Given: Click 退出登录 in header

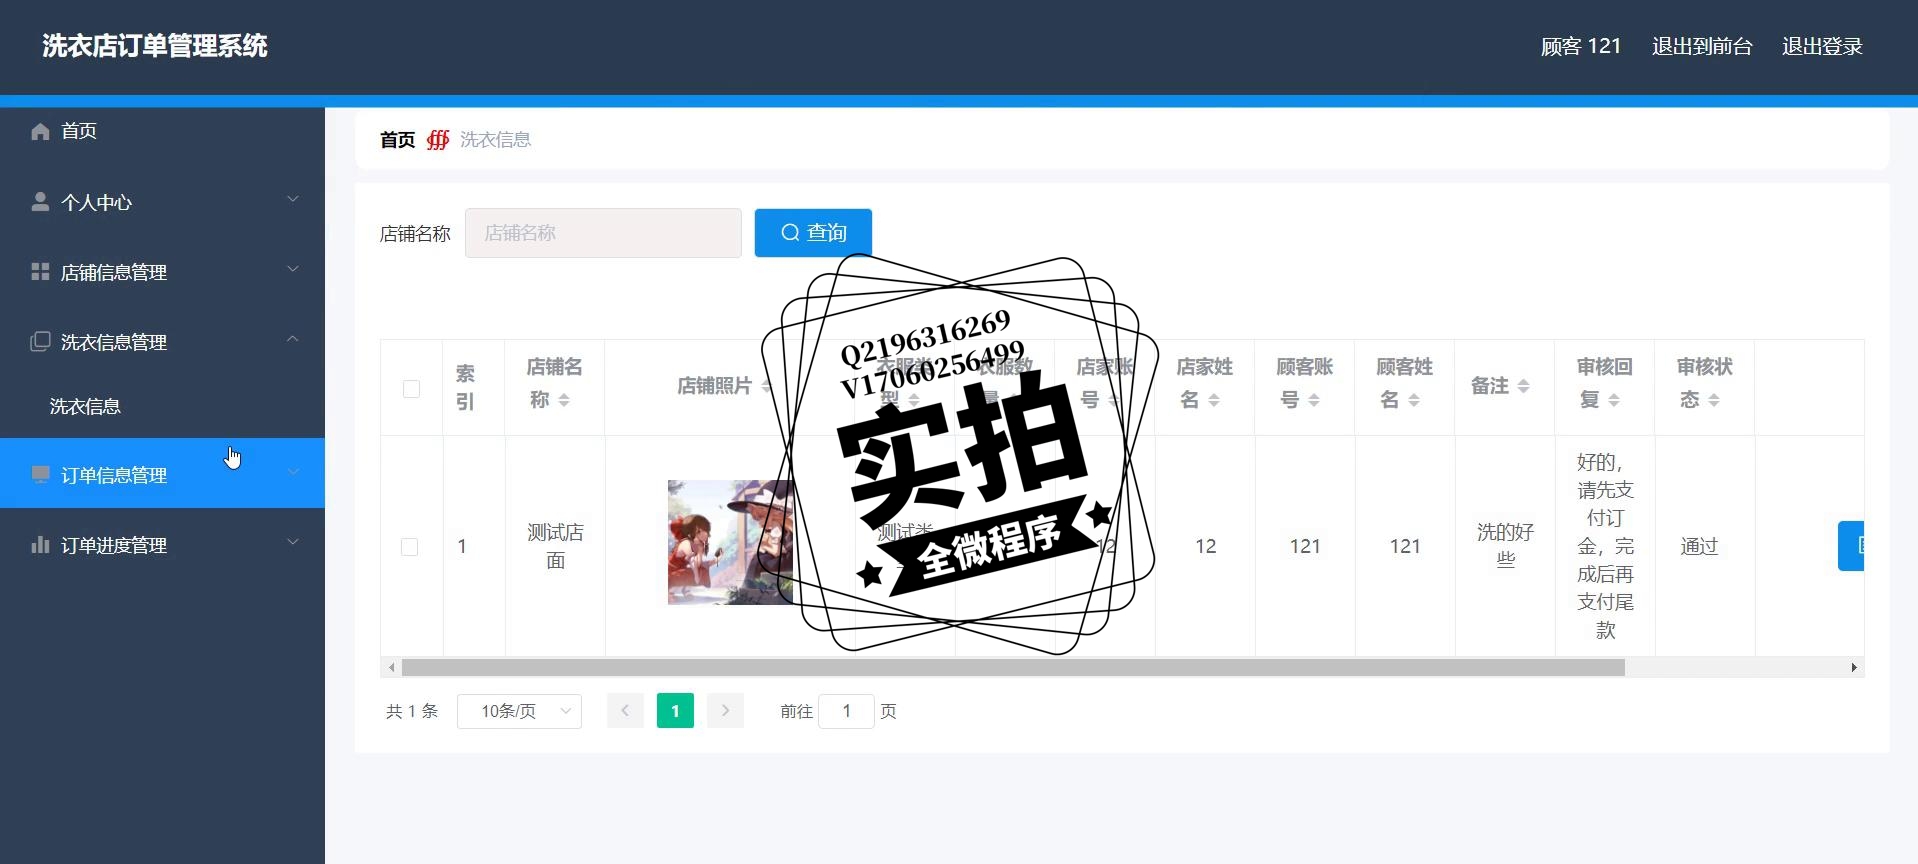Looking at the screenshot, I should pyautogui.click(x=1822, y=46).
